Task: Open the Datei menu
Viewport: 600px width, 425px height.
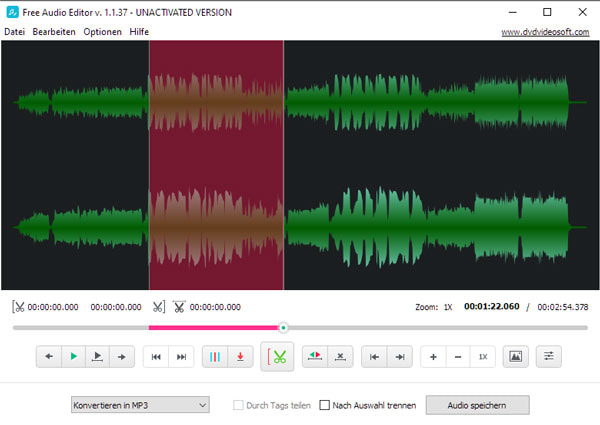Action: pos(14,32)
